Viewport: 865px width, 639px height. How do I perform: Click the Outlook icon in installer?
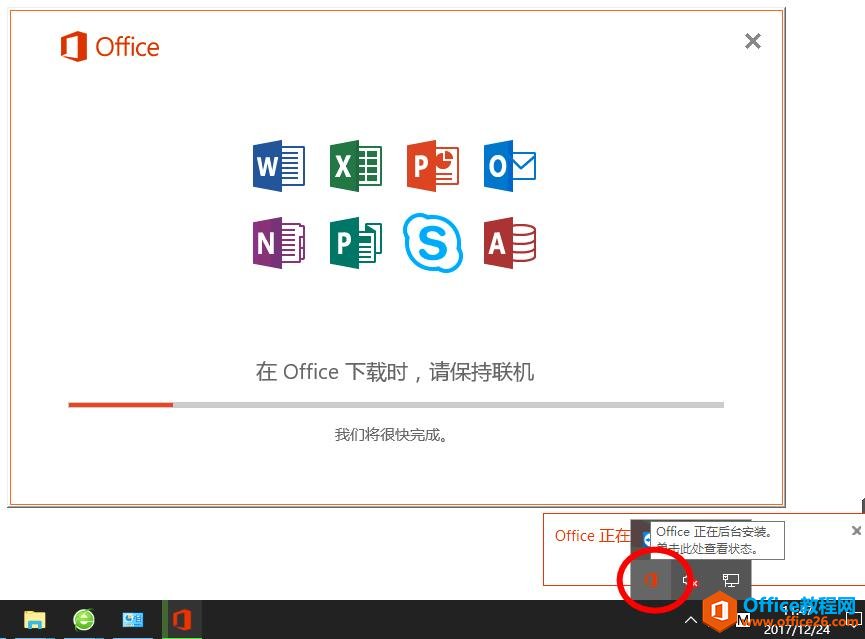coord(510,166)
